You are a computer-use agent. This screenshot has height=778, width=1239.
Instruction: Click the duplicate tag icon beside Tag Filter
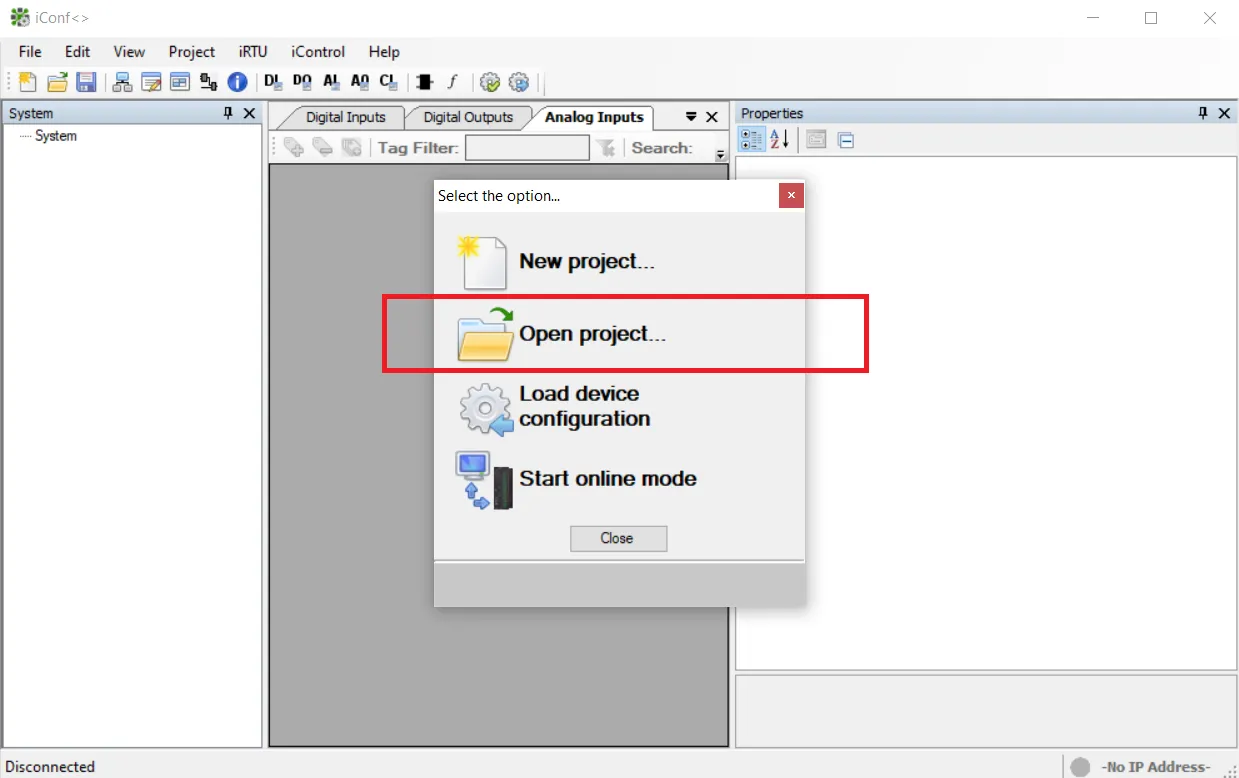pyautogui.click(x=351, y=147)
